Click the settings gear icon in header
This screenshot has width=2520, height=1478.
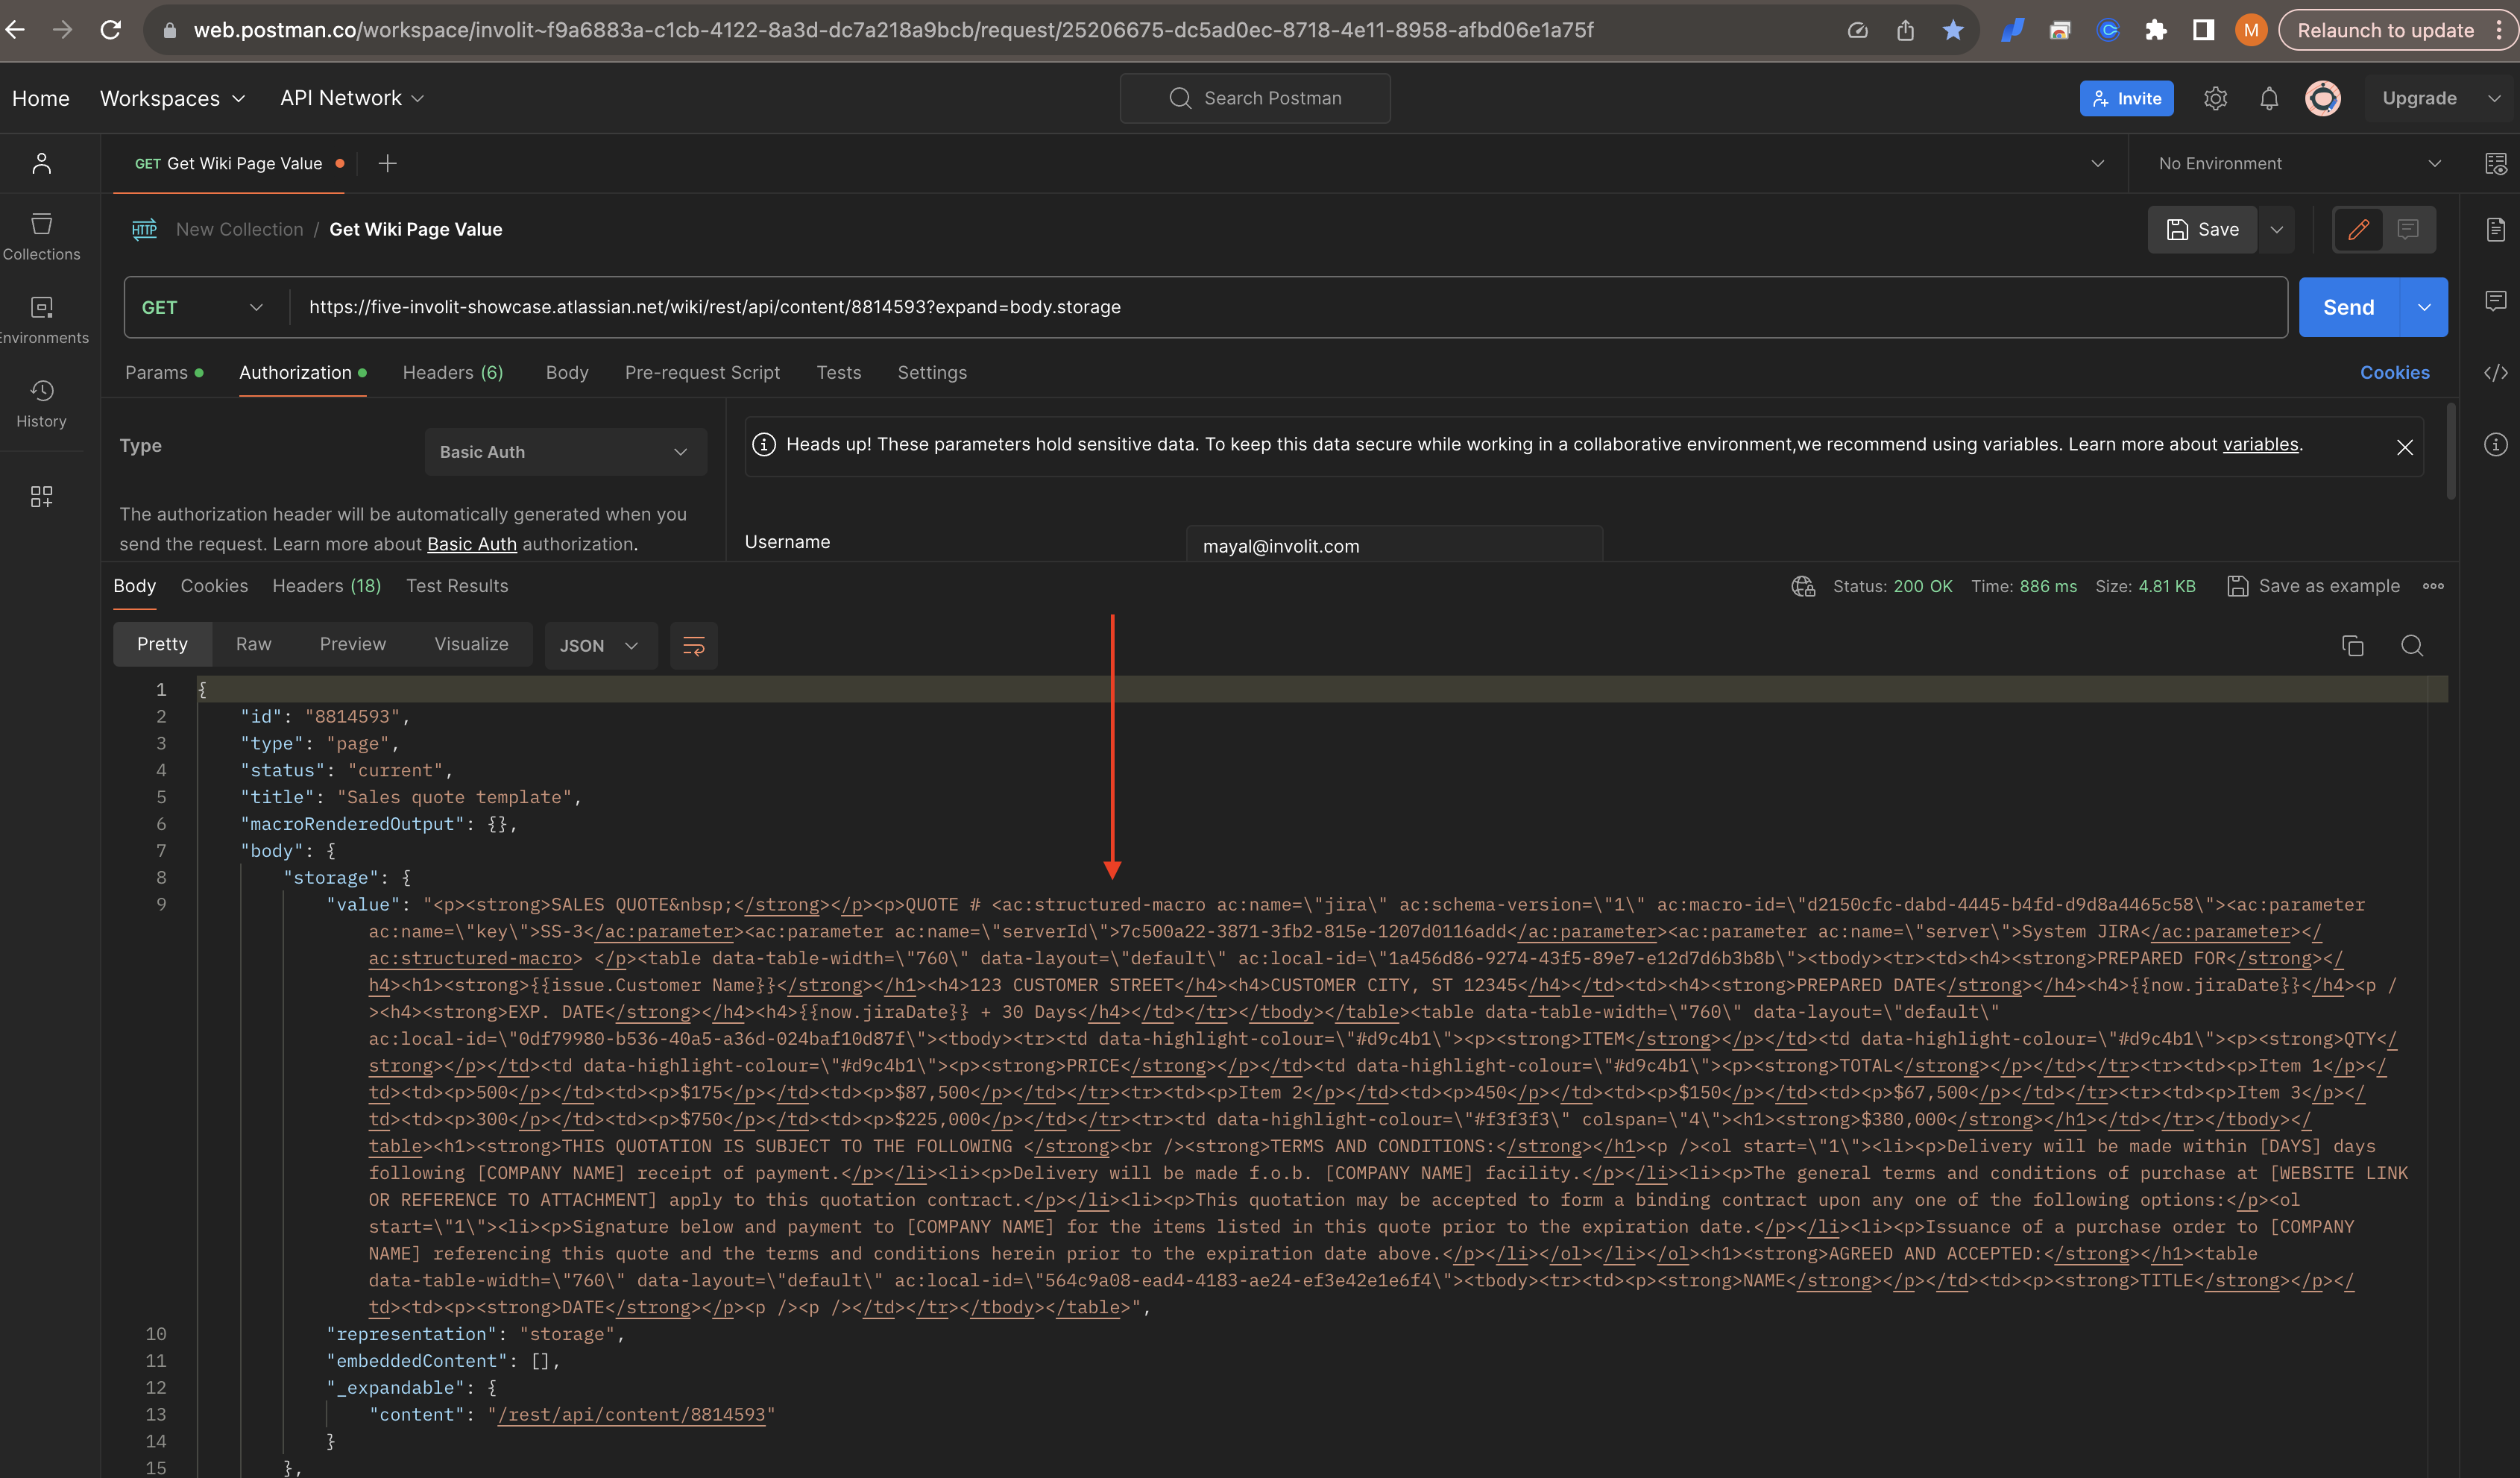coord(2215,98)
